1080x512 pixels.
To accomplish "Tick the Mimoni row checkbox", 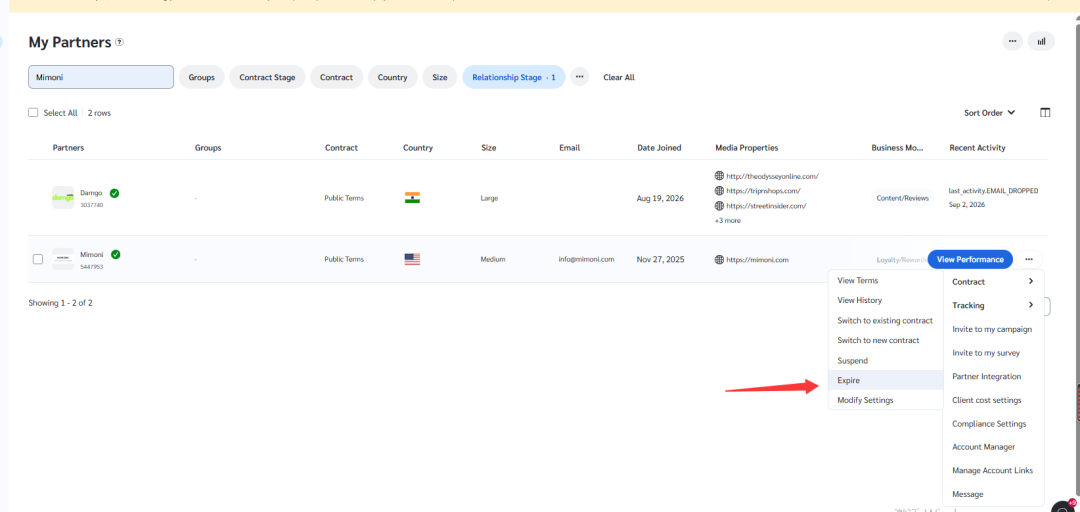I will pos(38,259).
